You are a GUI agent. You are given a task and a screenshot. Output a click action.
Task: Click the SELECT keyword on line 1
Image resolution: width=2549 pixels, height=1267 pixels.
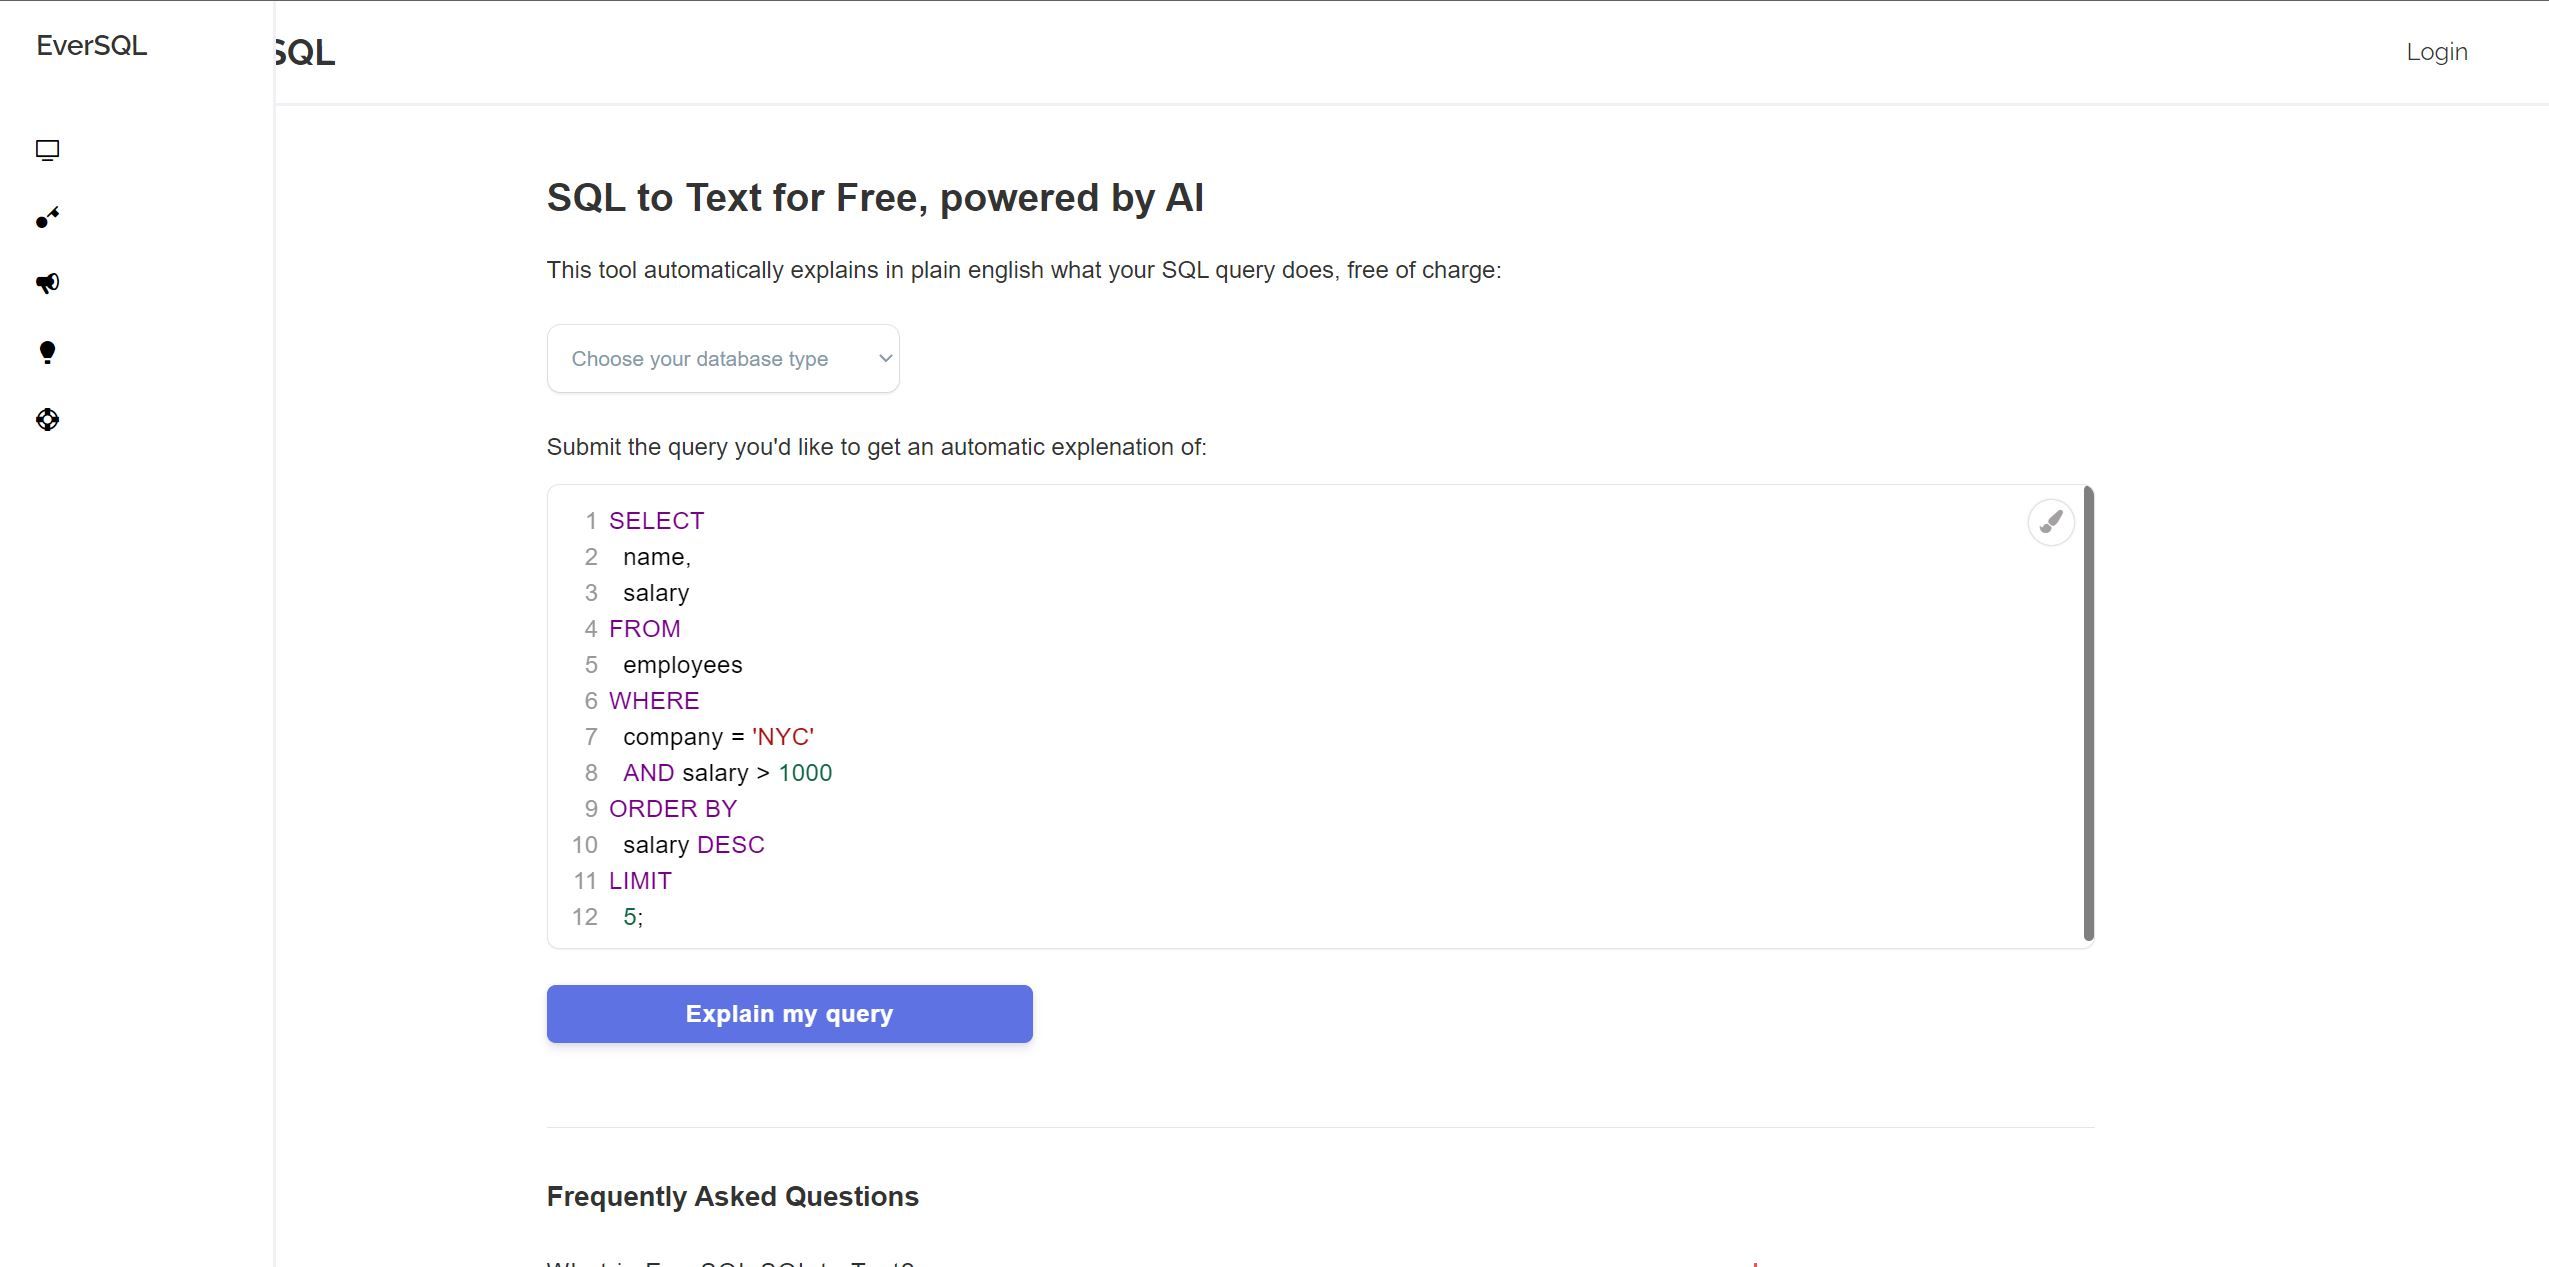point(656,521)
